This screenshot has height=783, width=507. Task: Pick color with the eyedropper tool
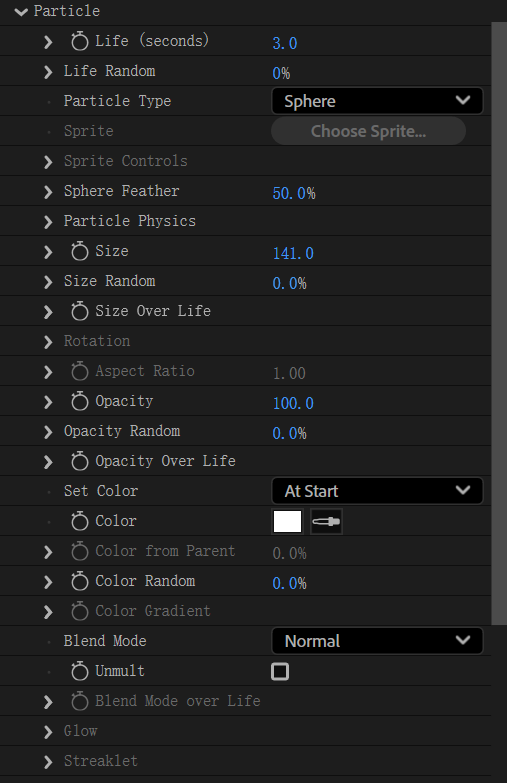tap(326, 522)
